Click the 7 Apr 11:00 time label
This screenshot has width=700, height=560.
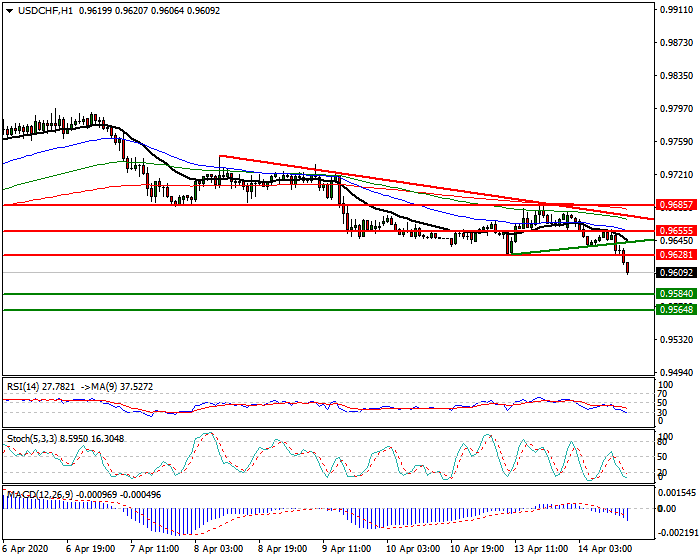[154, 549]
